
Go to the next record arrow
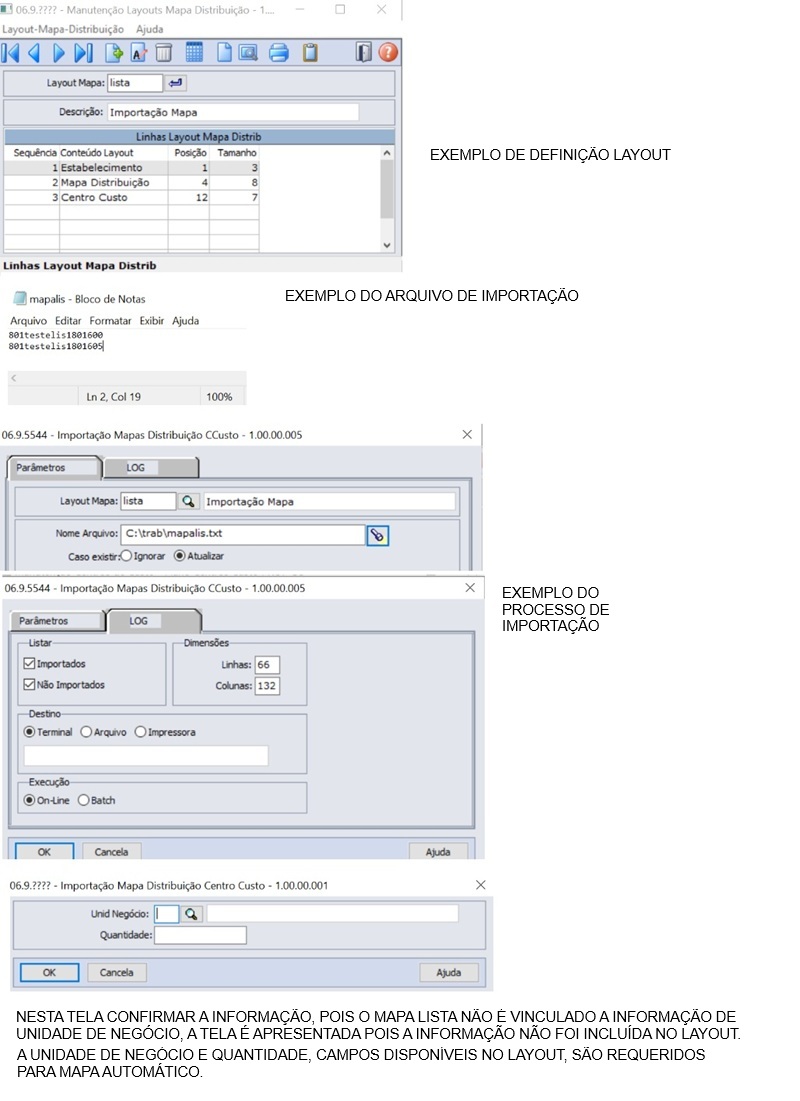tap(59, 53)
